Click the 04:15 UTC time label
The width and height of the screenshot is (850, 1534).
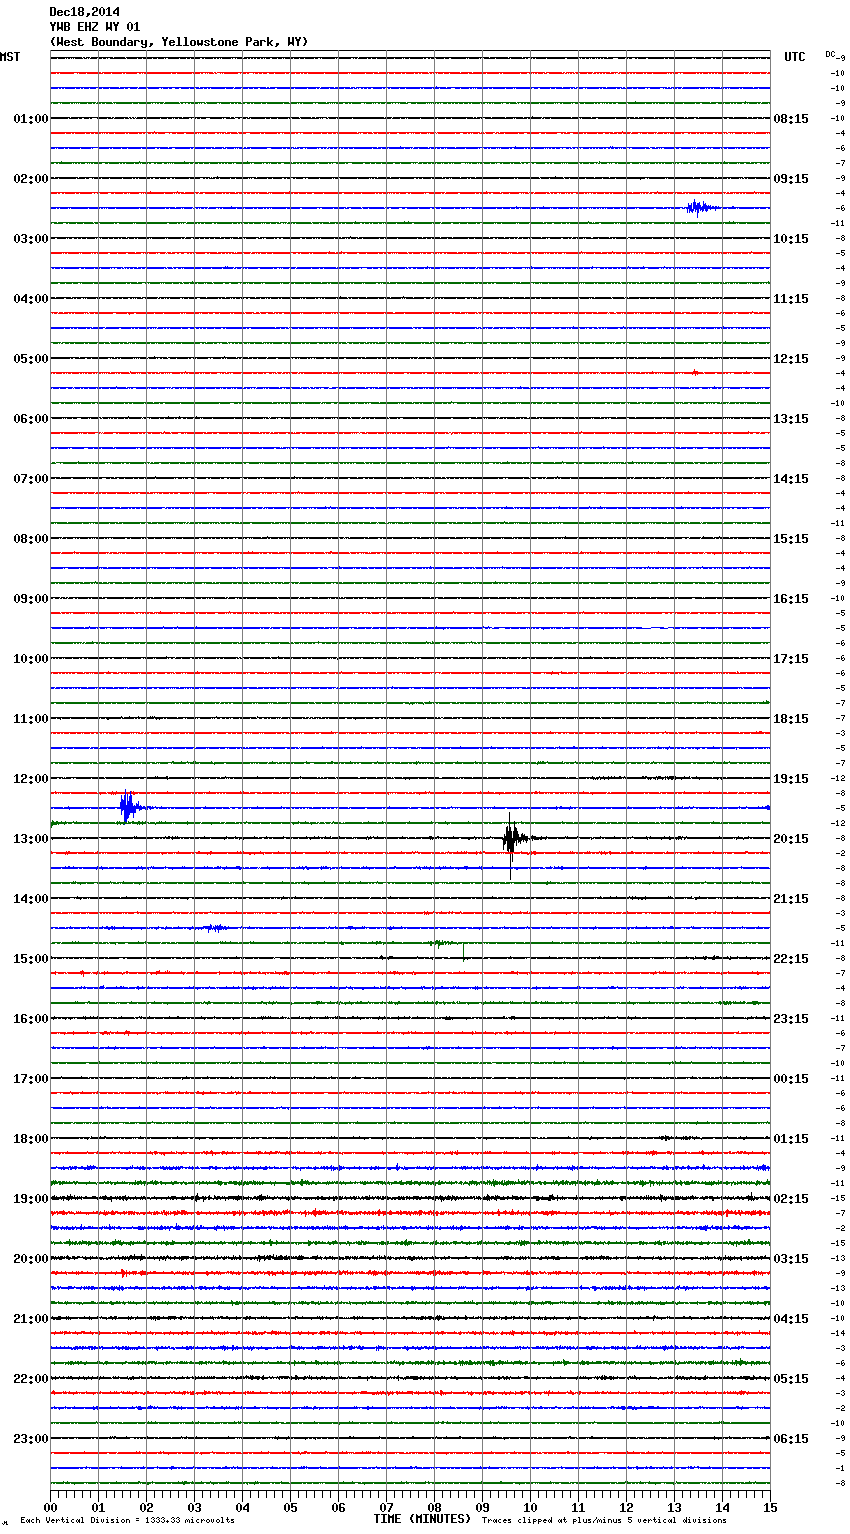click(x=791, y=1319)
